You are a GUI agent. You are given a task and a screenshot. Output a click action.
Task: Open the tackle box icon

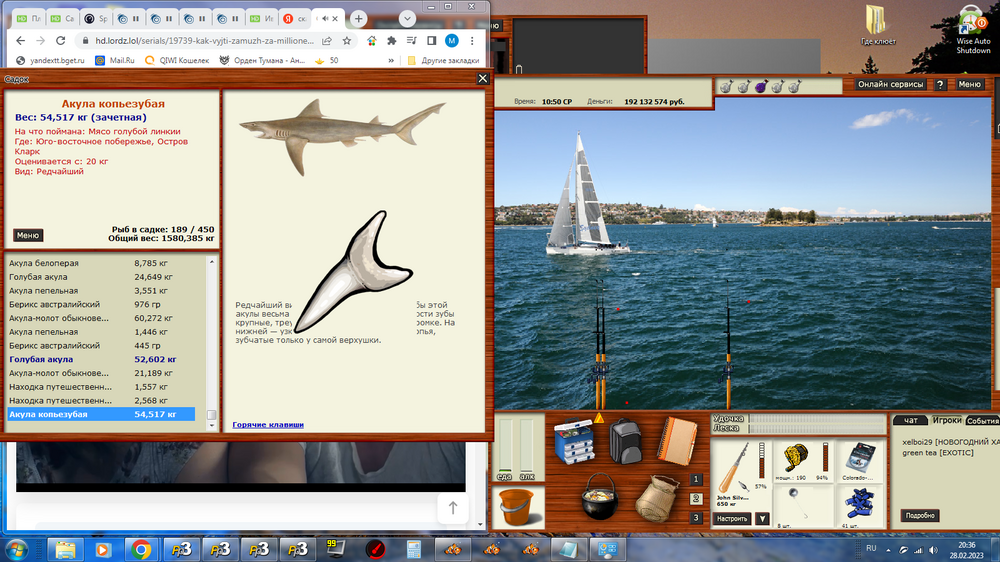click(x=574, y=441)
